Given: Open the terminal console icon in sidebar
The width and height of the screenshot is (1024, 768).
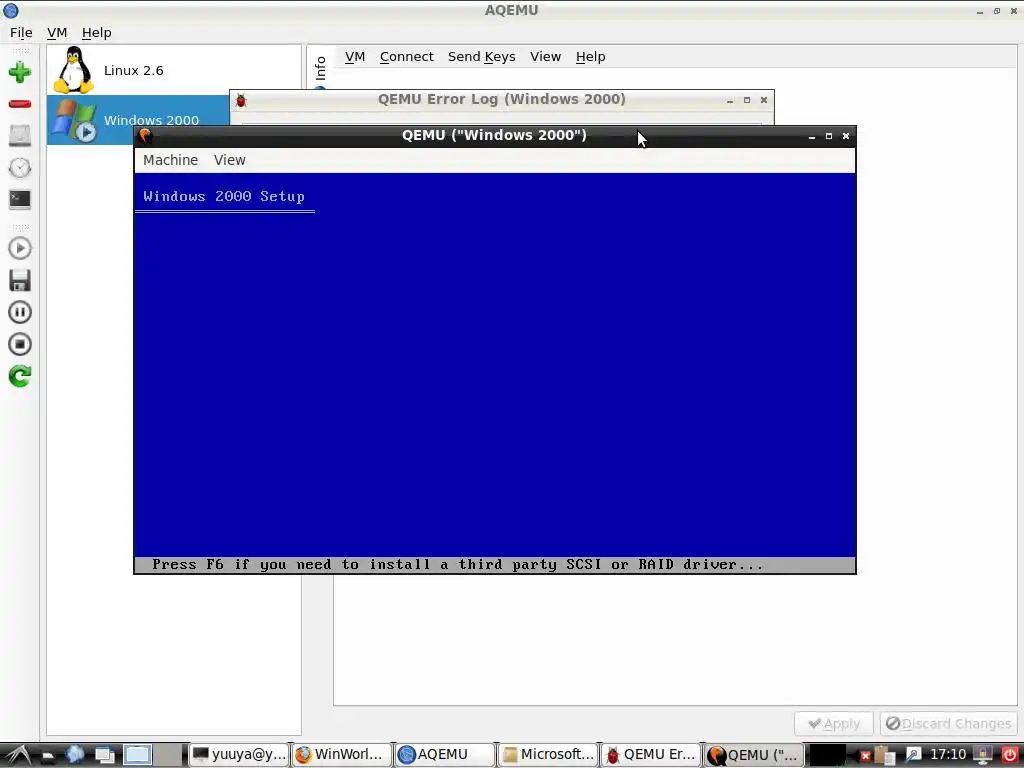Looking at the screenshot, I should tap(20, 199).
